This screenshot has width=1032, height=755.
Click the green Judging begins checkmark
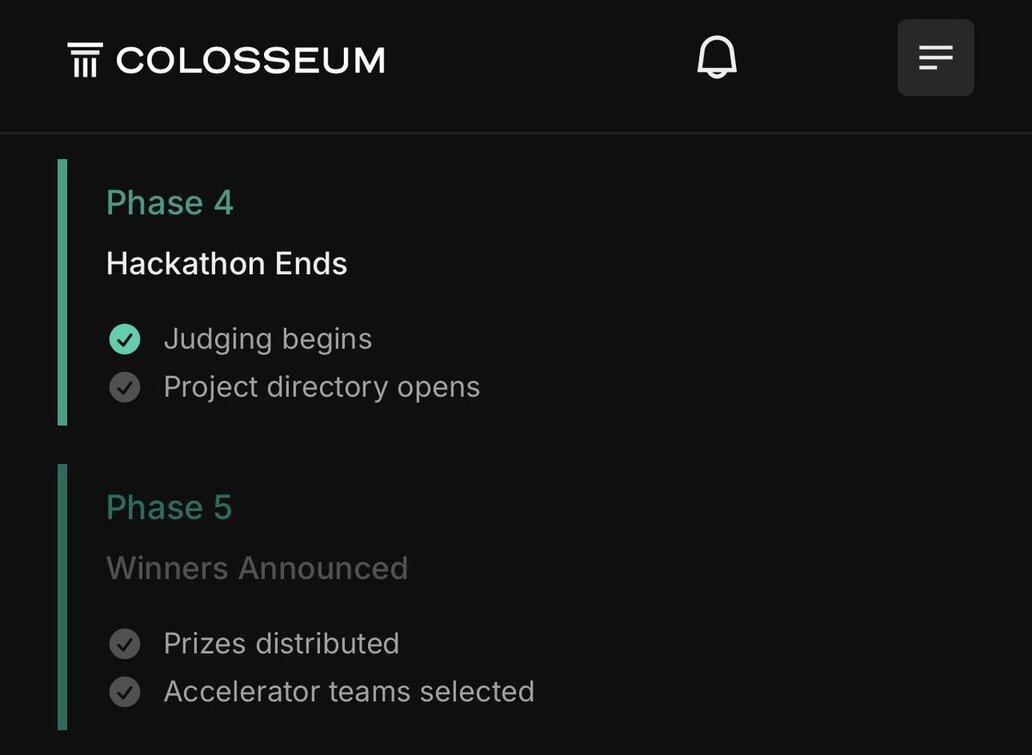[125, 339]
